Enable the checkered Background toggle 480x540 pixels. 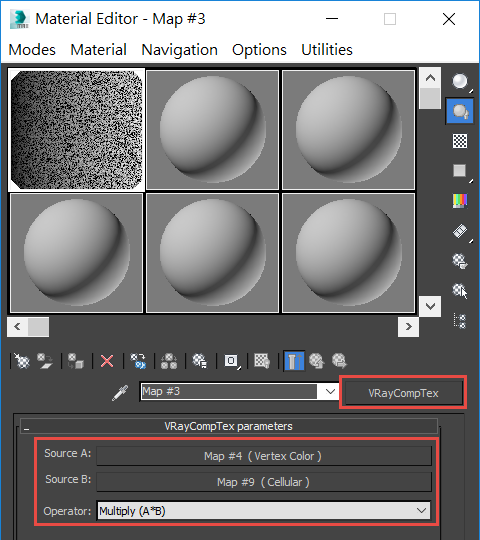(x=460, y=141)
